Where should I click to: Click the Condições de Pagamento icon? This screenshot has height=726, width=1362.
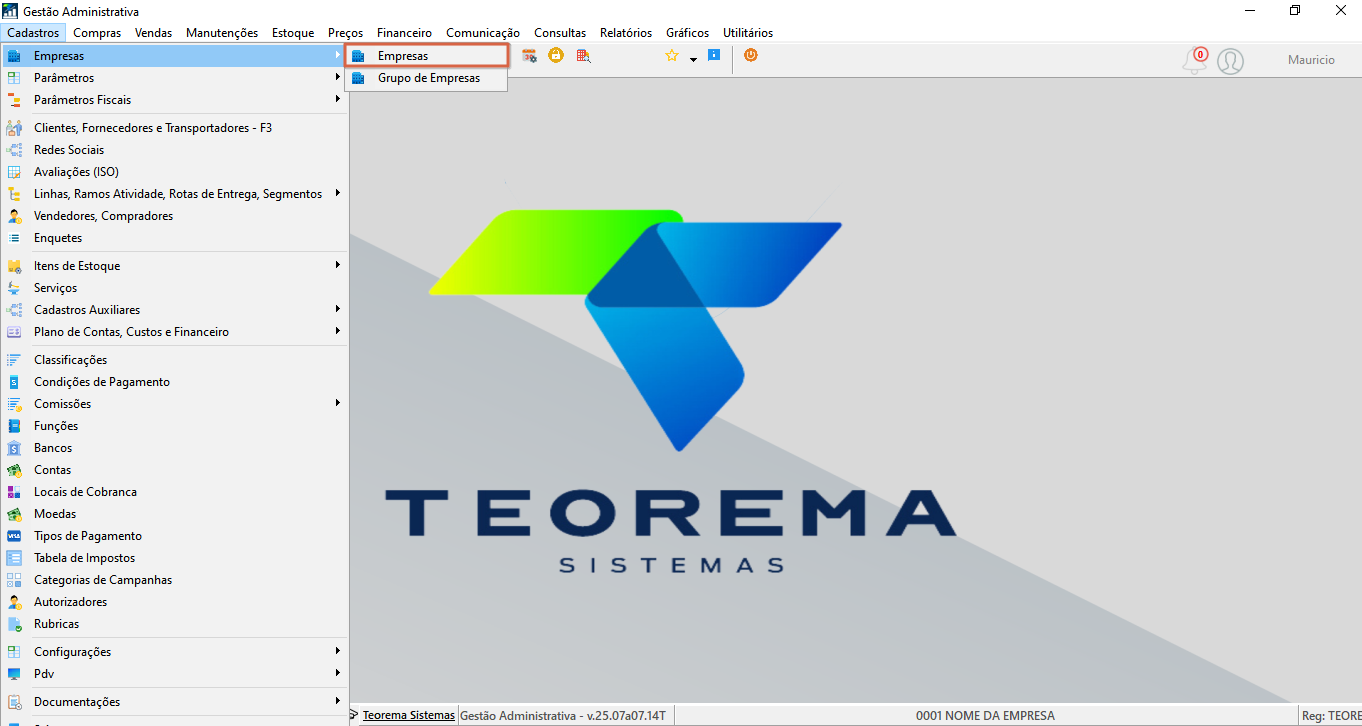14,382
